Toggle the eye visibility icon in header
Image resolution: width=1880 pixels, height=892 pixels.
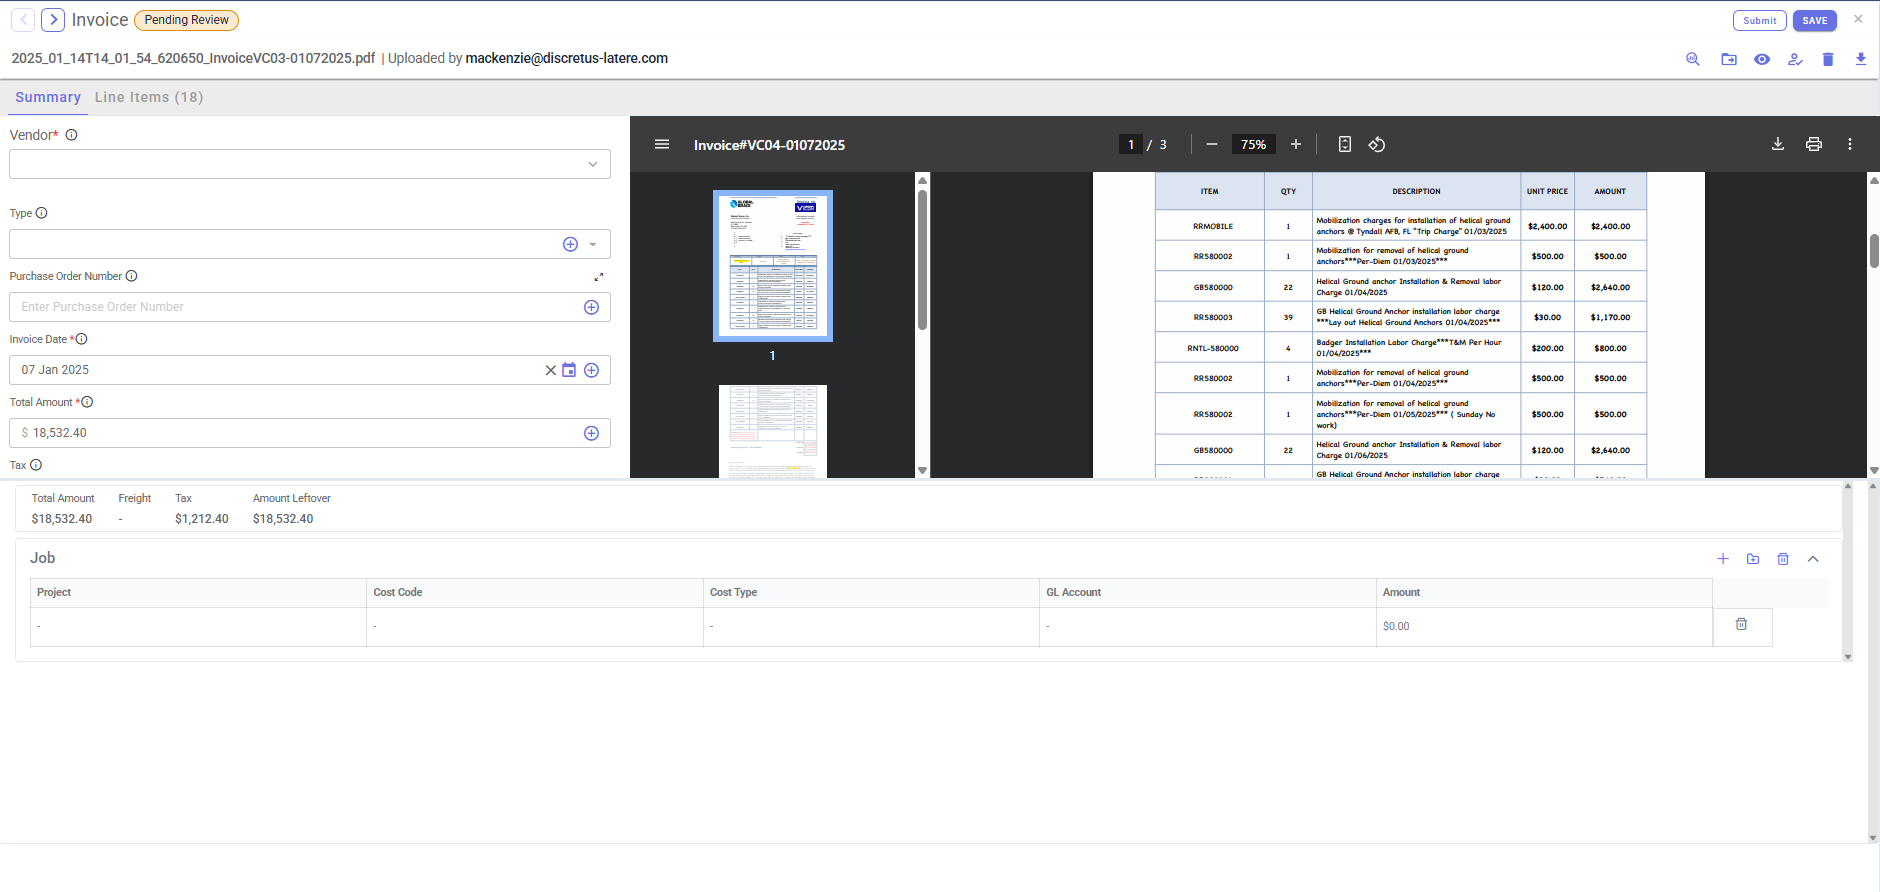1762,59
